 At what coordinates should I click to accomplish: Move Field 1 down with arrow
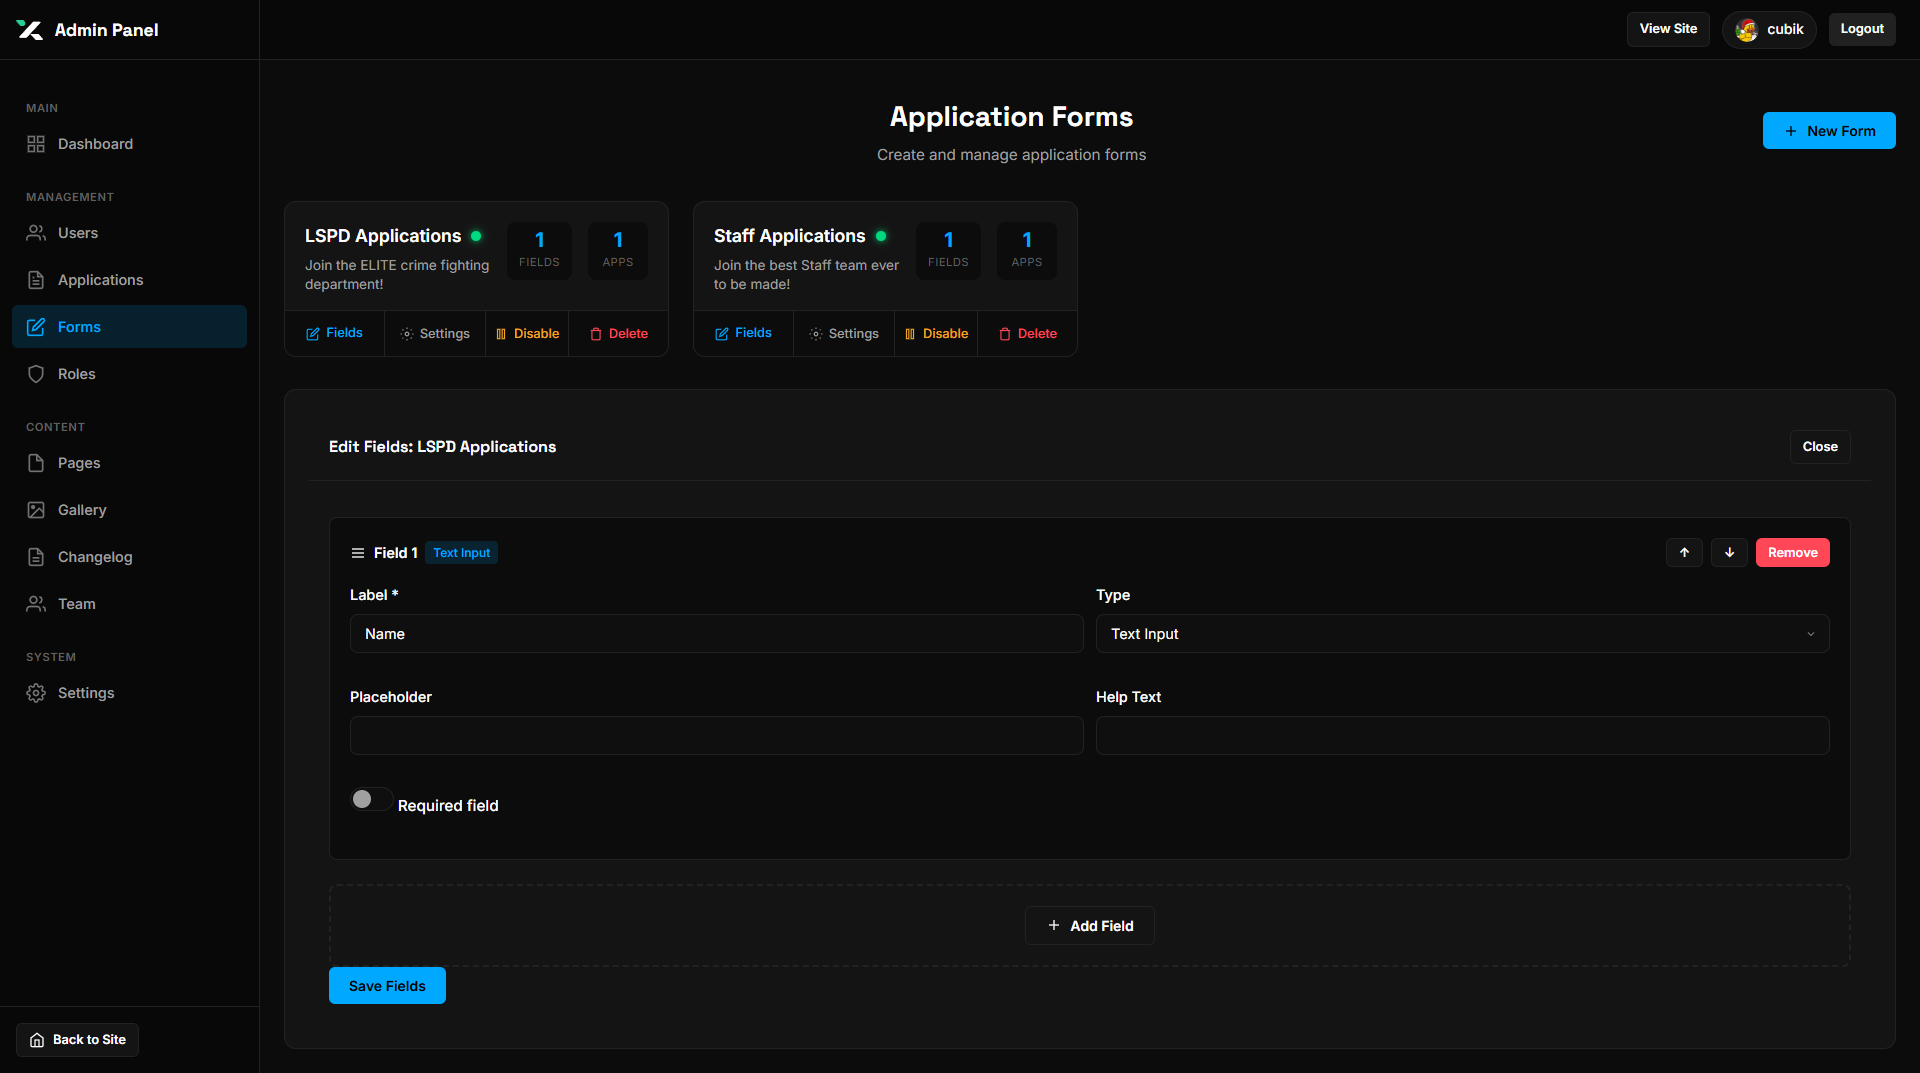point(1729,553)
